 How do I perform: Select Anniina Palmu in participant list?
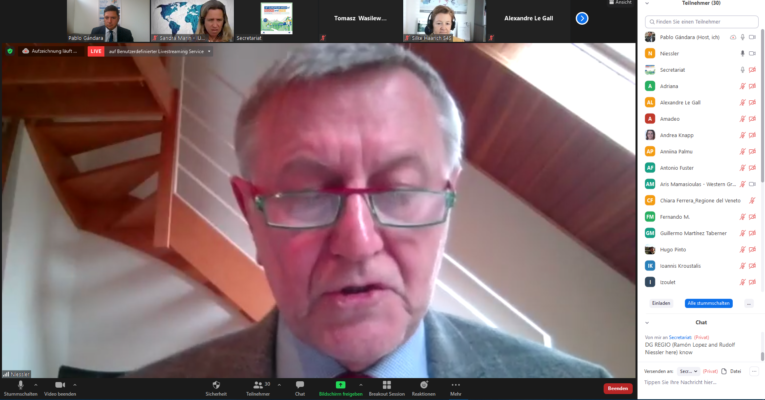pos(701,151)
